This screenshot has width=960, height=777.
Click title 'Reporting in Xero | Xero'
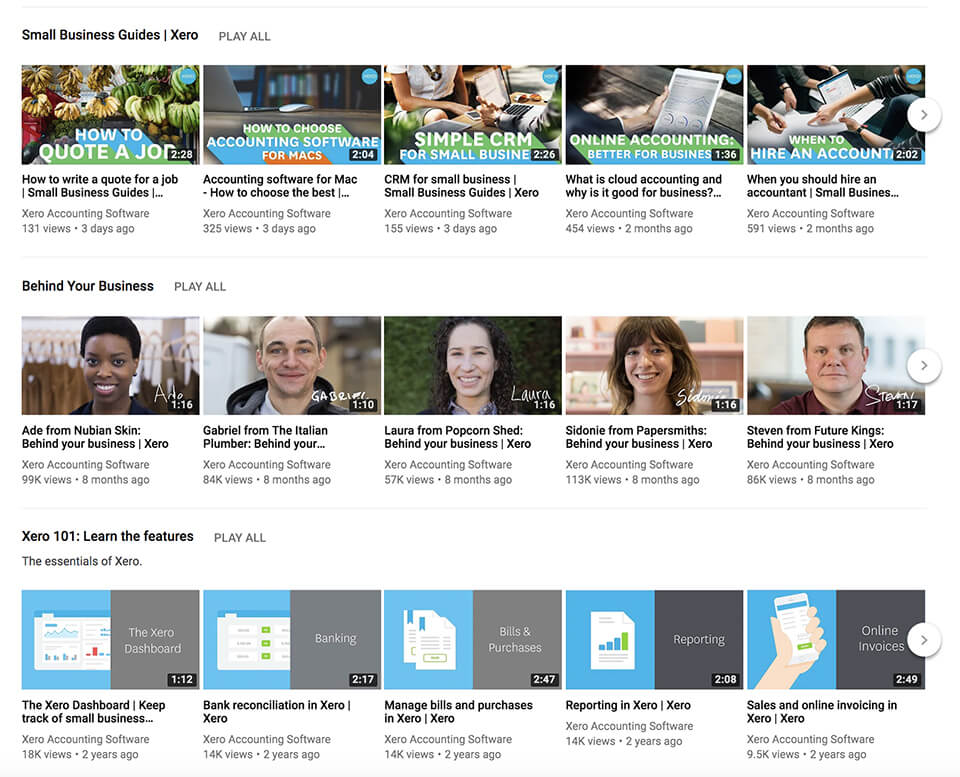click(x=628, y=705)
